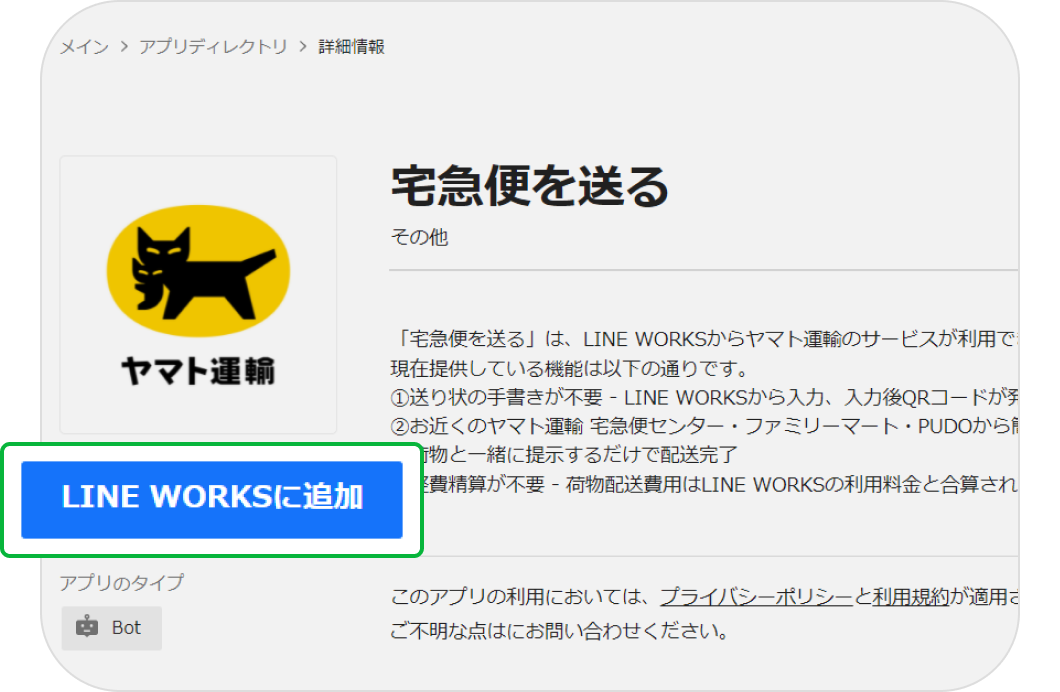Click the chevron after メイン

124,47
